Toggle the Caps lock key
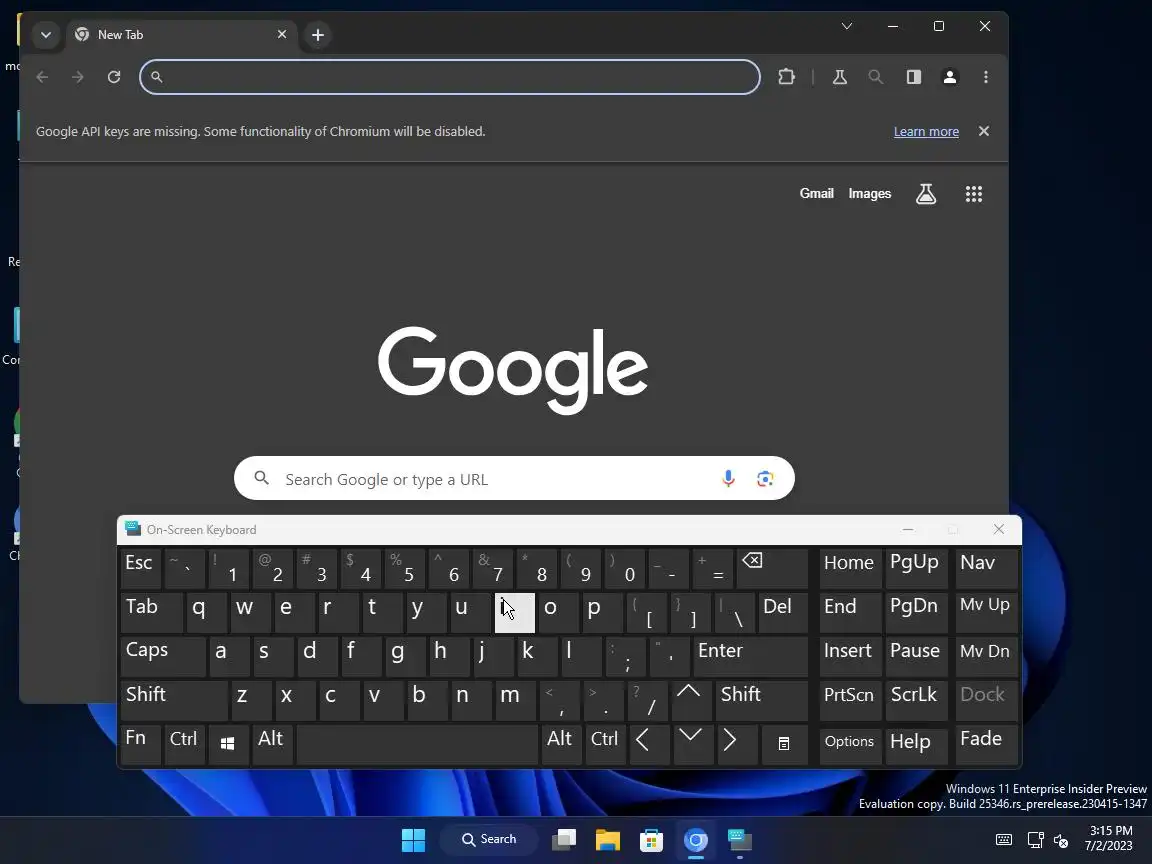Screen dimensions: 1152x864 click(x=163, y=656)
